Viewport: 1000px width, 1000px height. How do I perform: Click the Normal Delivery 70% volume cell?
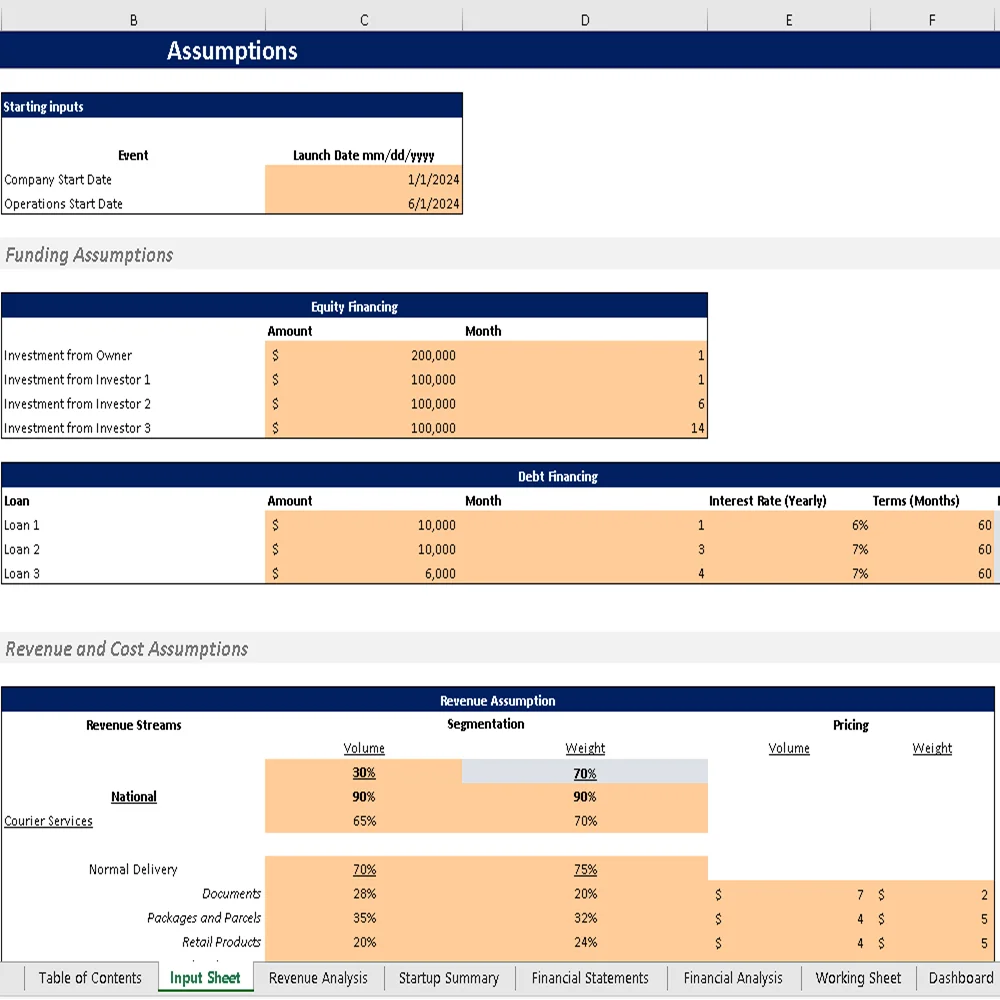point(363,869)
